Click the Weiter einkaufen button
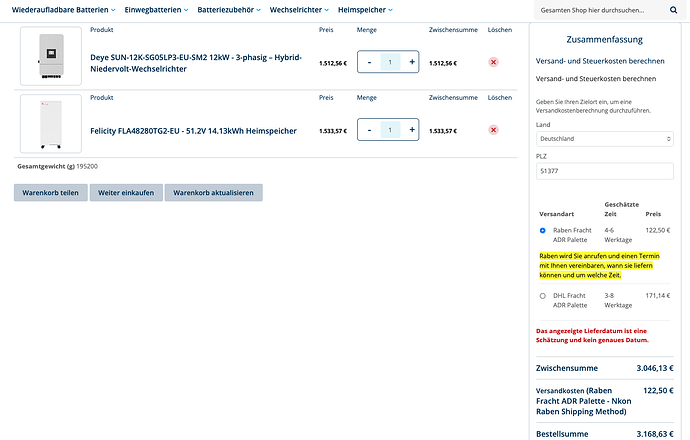Screen dimensions: 690x440 [126, 193]
